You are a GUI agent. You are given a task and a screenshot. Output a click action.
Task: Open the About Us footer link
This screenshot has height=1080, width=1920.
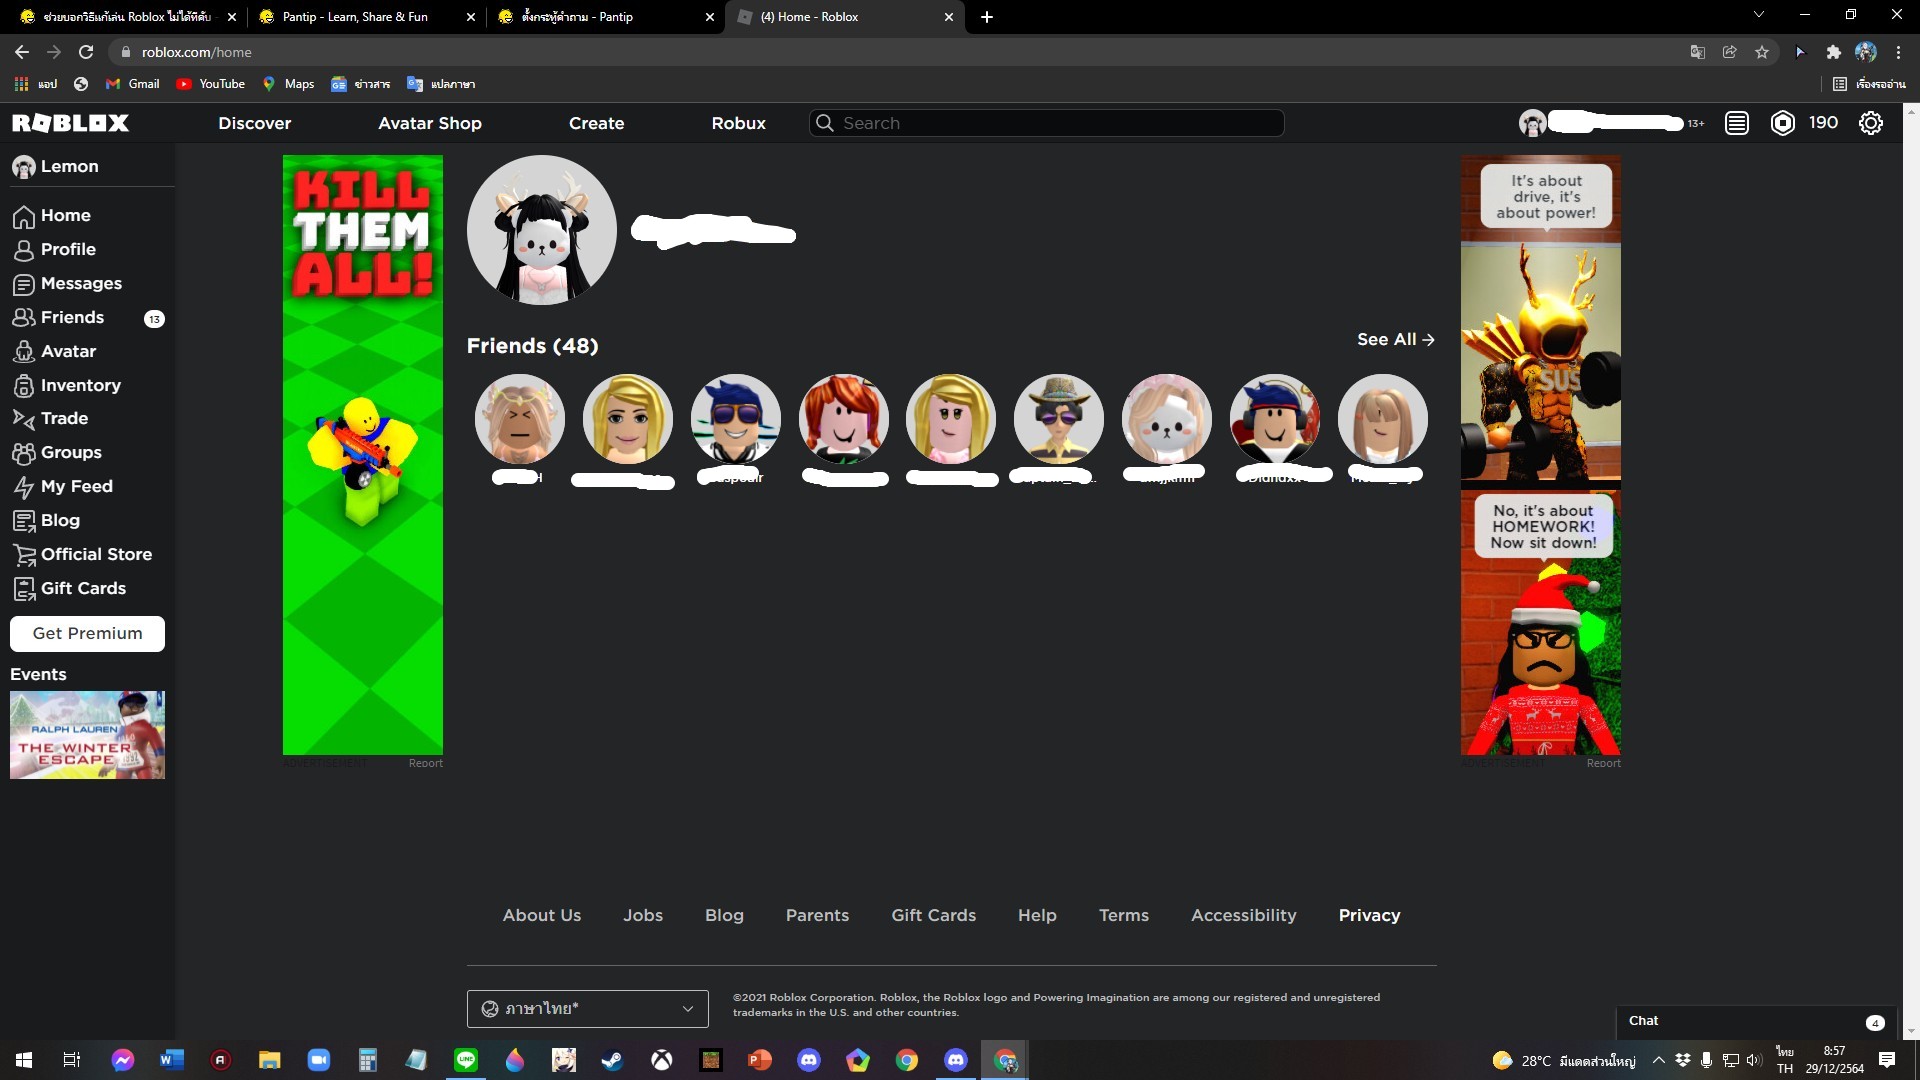[x=542, y=915]
